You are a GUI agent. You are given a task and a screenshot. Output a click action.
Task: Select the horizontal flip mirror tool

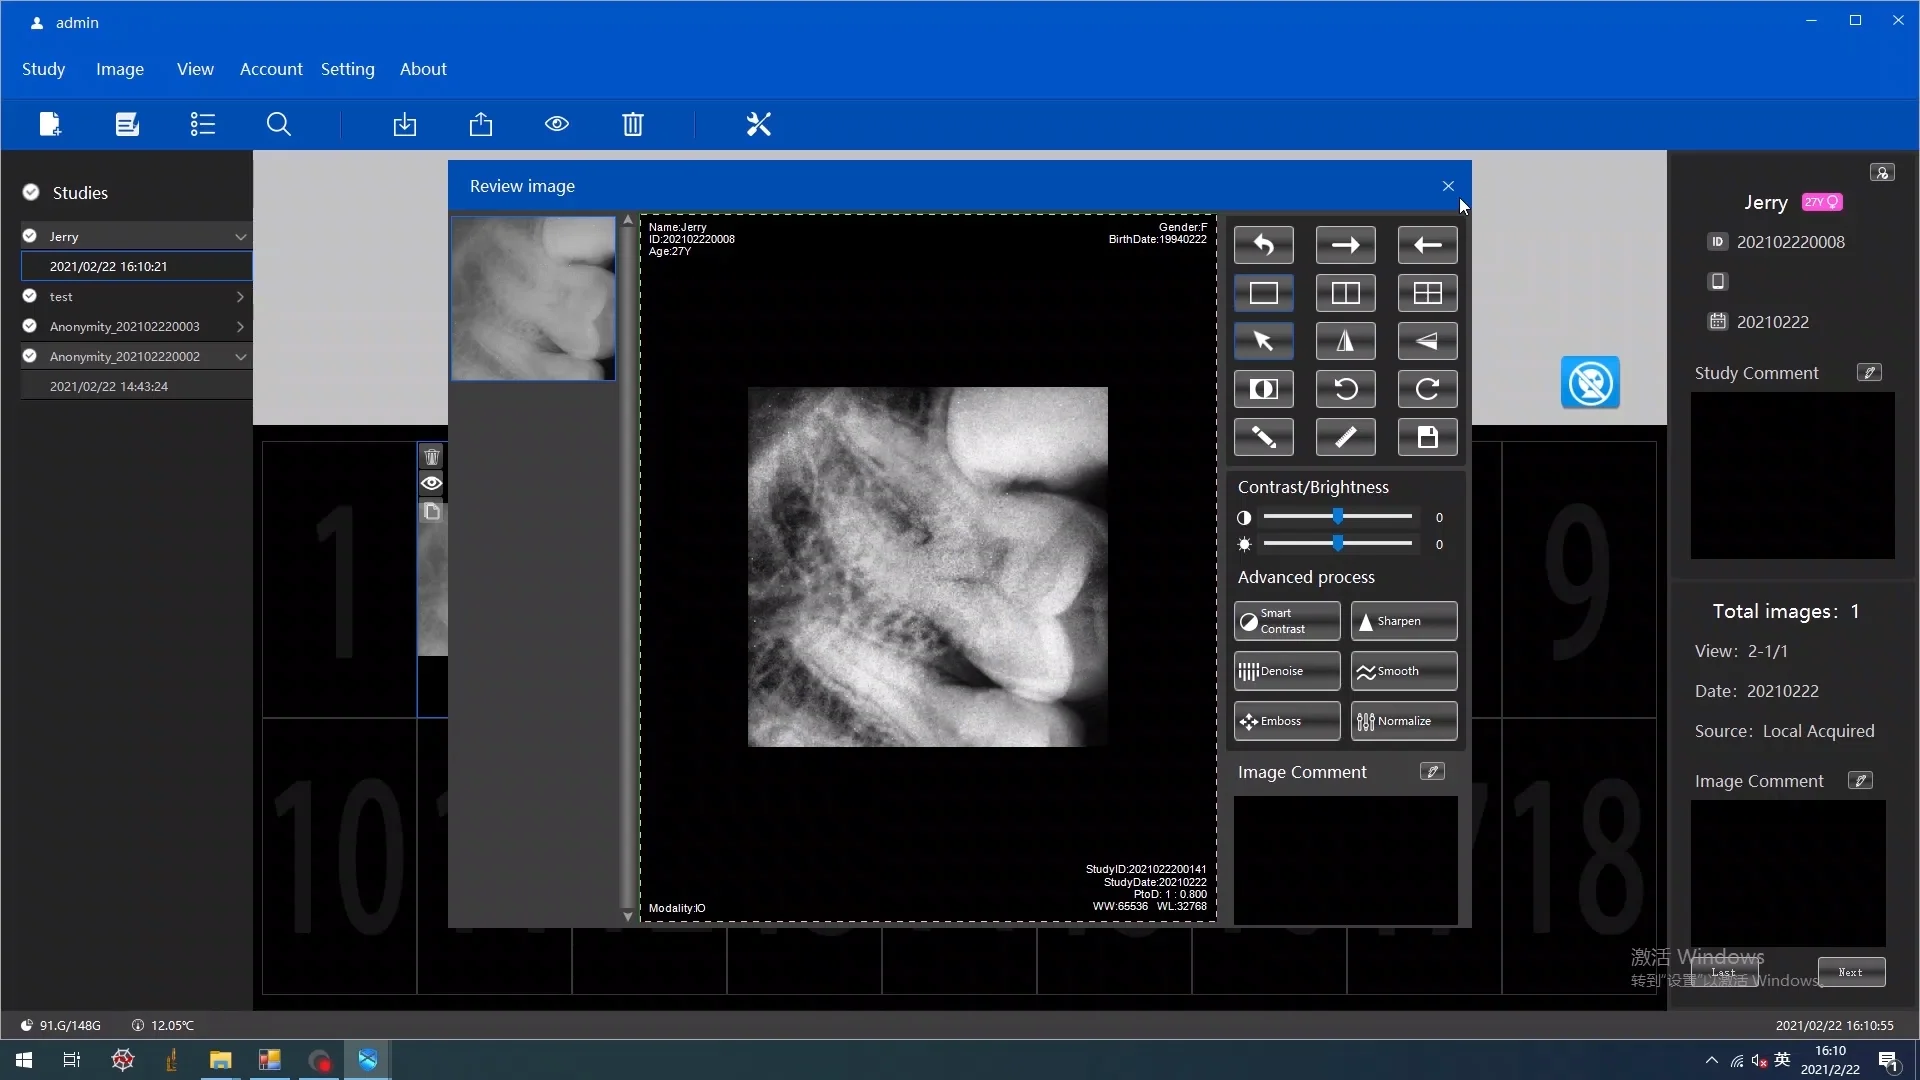click(x=1345, y=341)
